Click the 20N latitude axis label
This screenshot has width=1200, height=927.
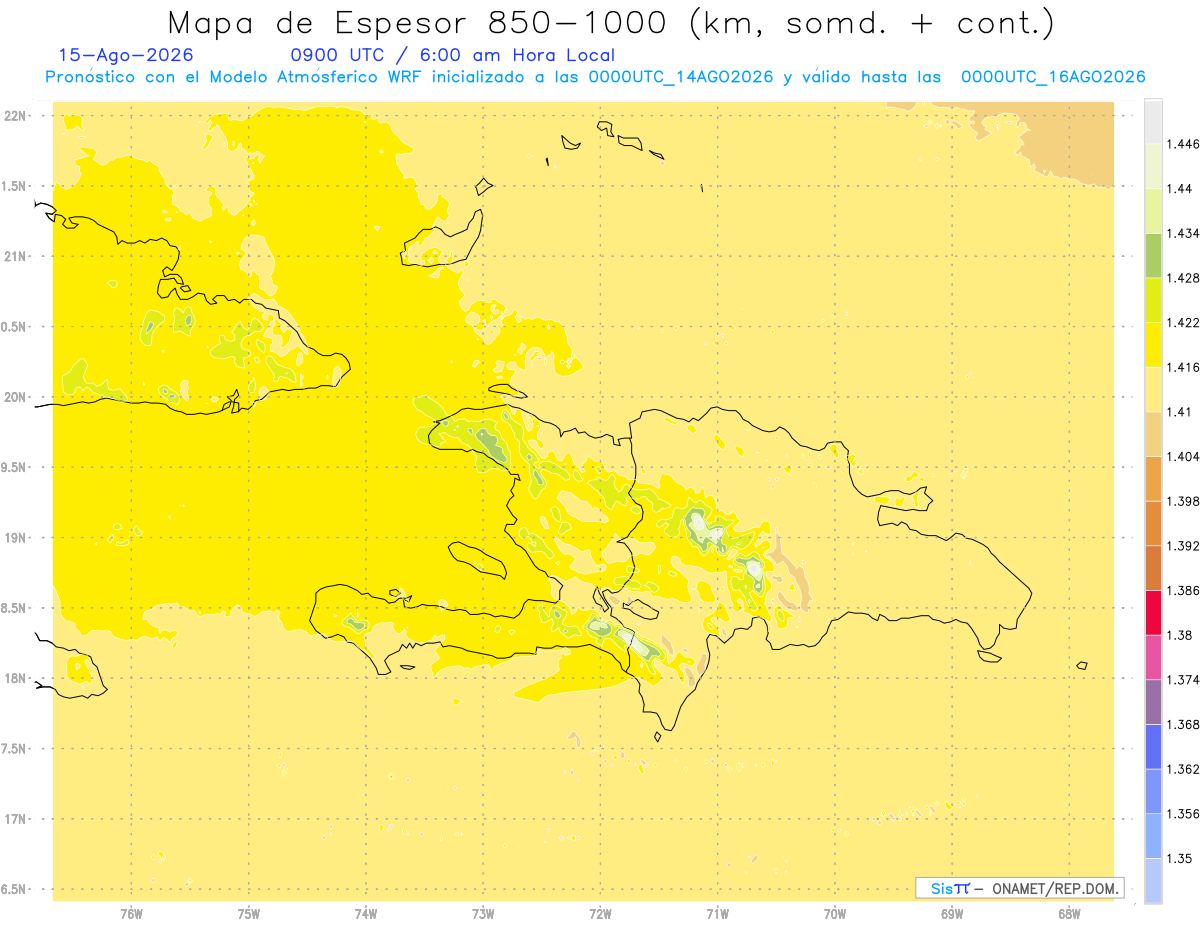pyautogui.click(x=16, y=398)
